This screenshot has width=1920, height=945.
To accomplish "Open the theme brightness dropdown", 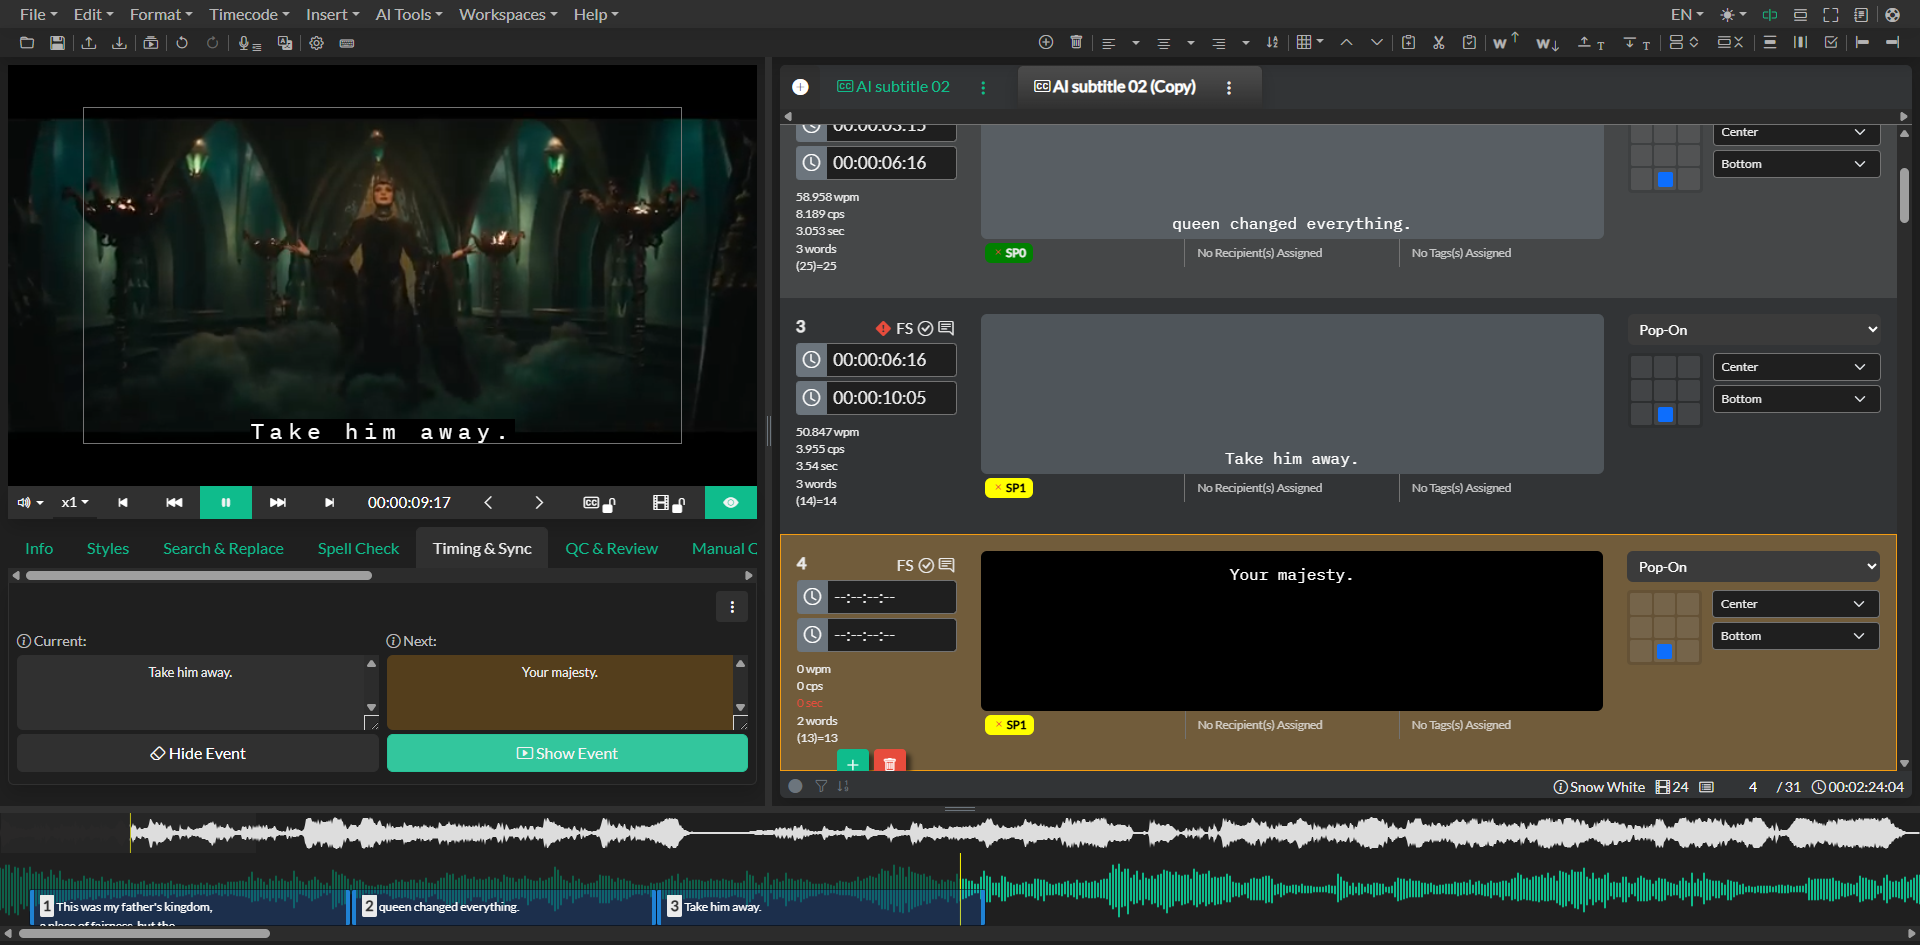I will tap(1732, 15).
